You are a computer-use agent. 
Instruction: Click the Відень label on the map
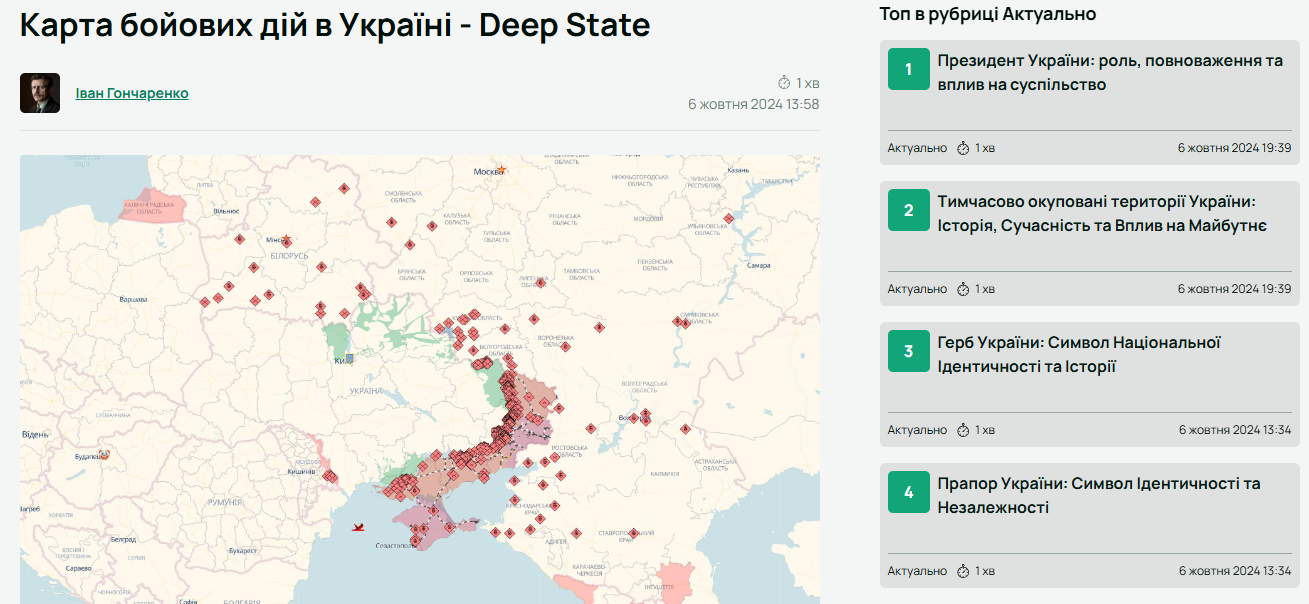[x=35, y=434]
